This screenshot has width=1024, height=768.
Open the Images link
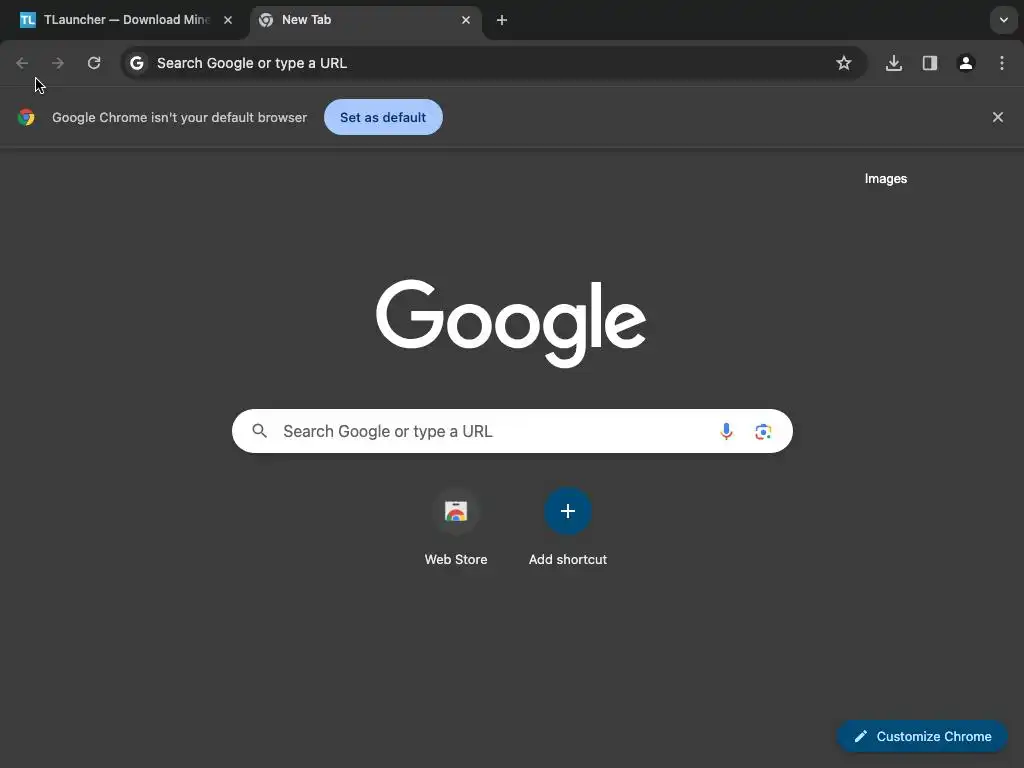pyautogui.click(x=886, y=179)
